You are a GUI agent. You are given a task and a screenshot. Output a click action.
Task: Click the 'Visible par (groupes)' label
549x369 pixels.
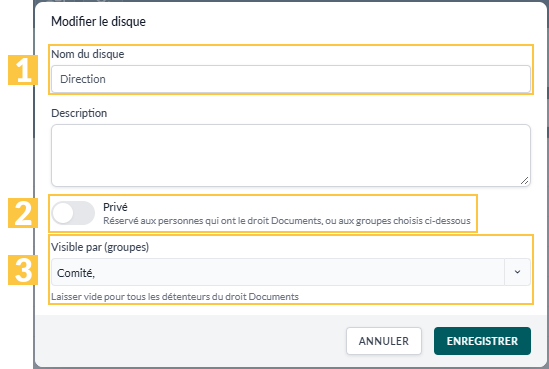100,247
